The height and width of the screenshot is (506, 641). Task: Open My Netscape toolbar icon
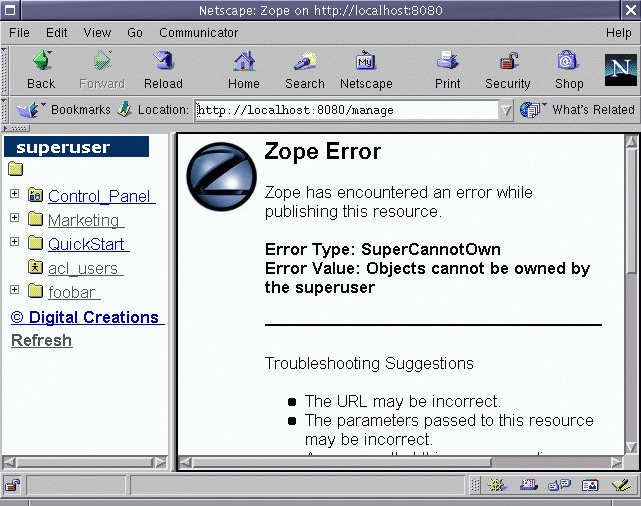click(366, 61)
